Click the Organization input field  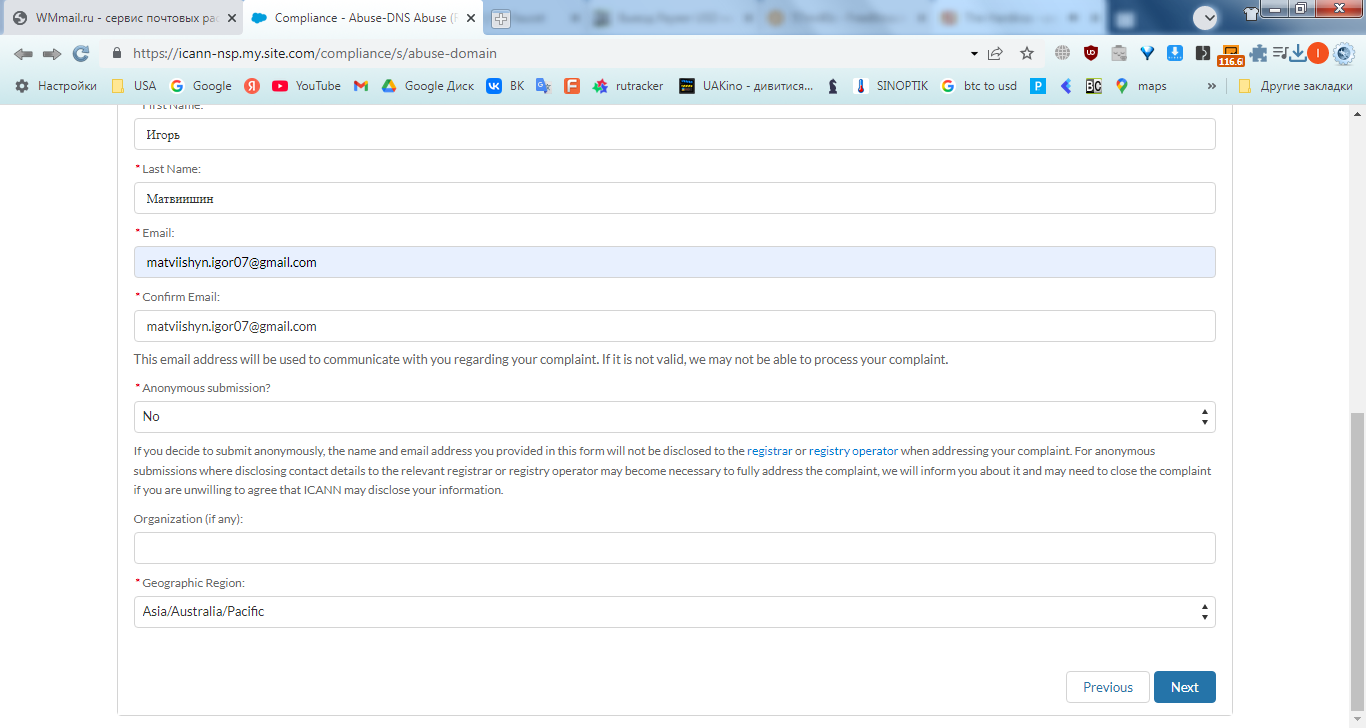675,548
